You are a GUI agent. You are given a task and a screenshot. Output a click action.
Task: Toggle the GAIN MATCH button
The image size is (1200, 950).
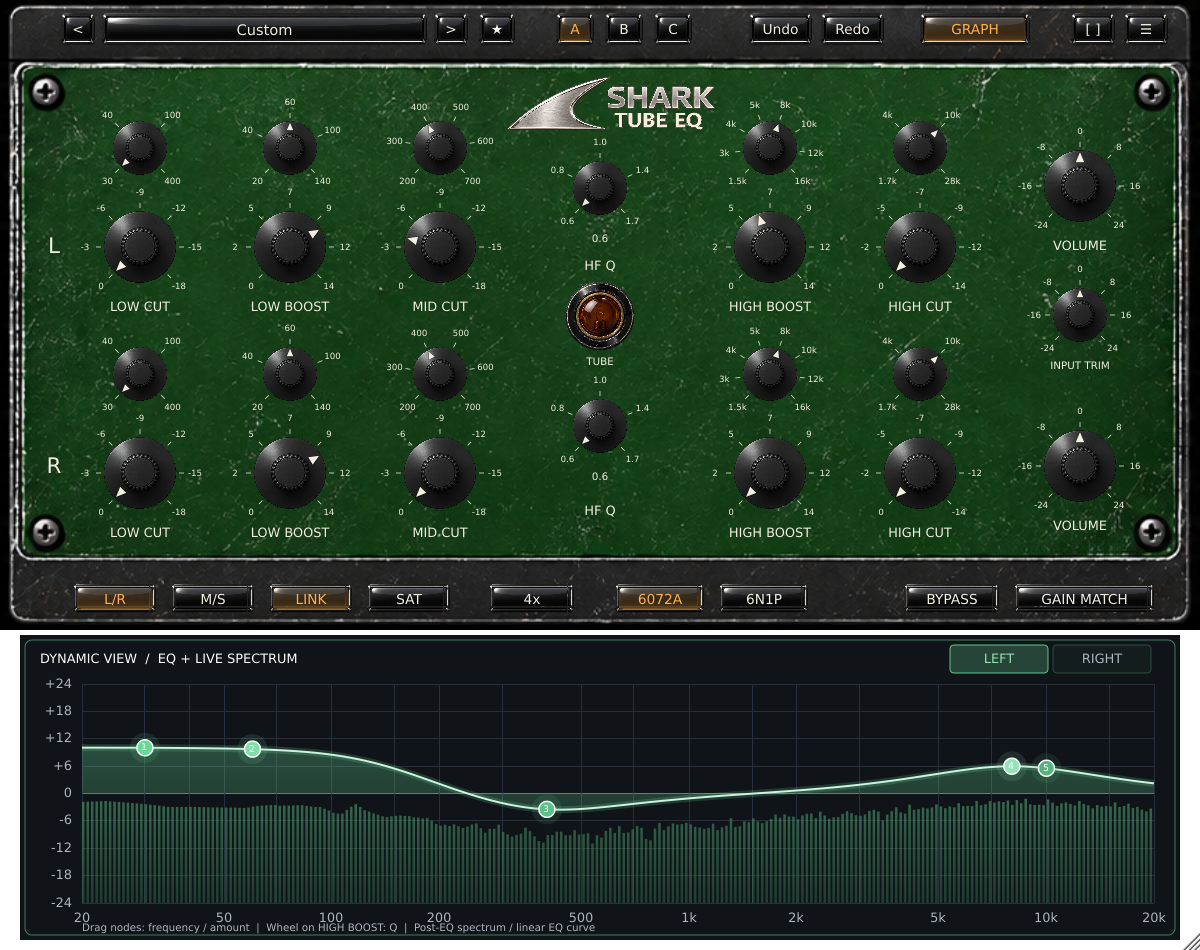[x=1084, y=598]
